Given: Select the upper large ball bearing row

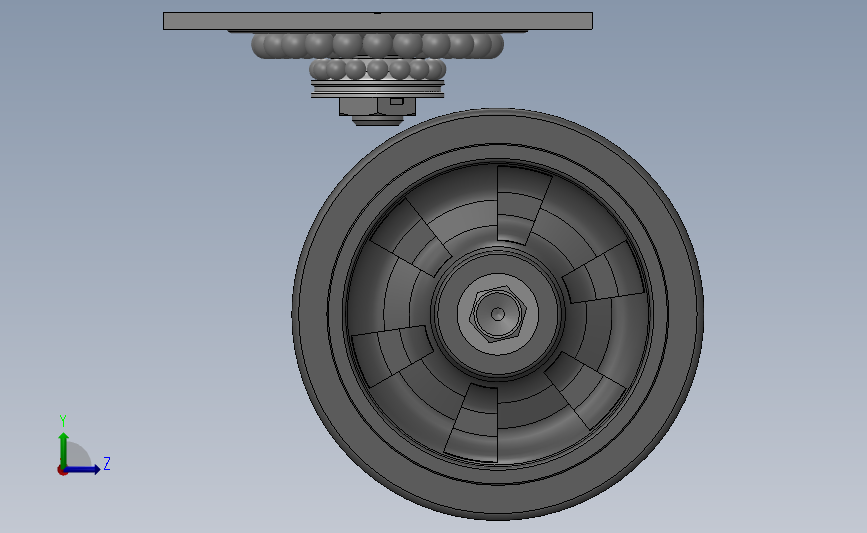Looking at the screenshot, I should click(378, 46).
